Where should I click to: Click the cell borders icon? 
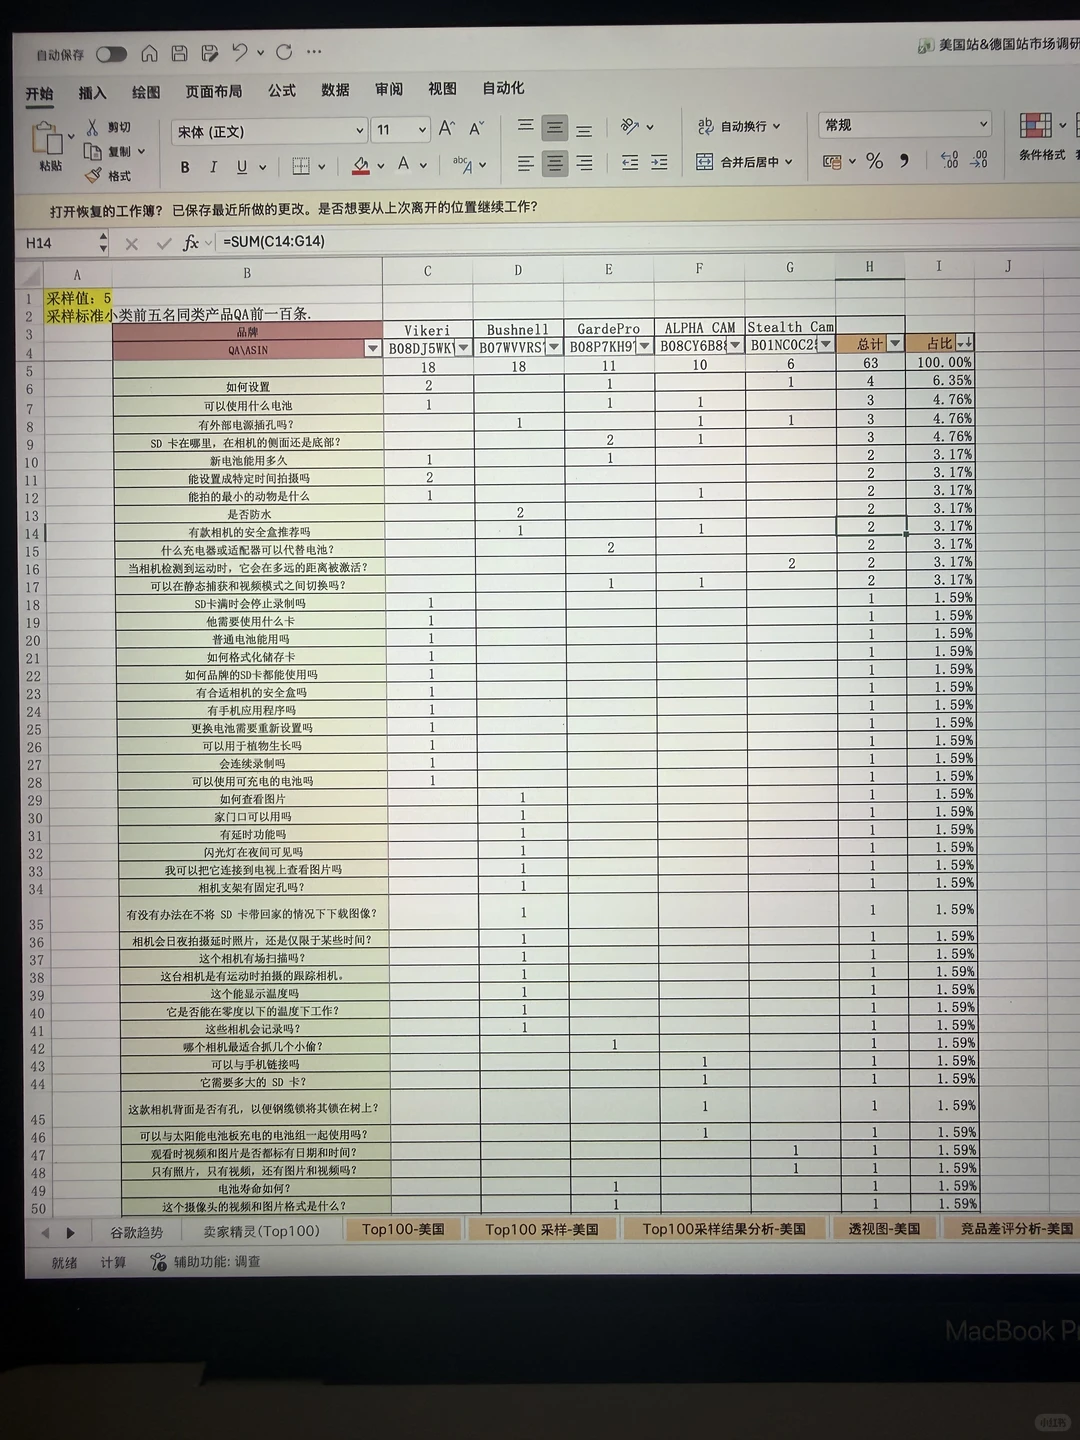301,166
